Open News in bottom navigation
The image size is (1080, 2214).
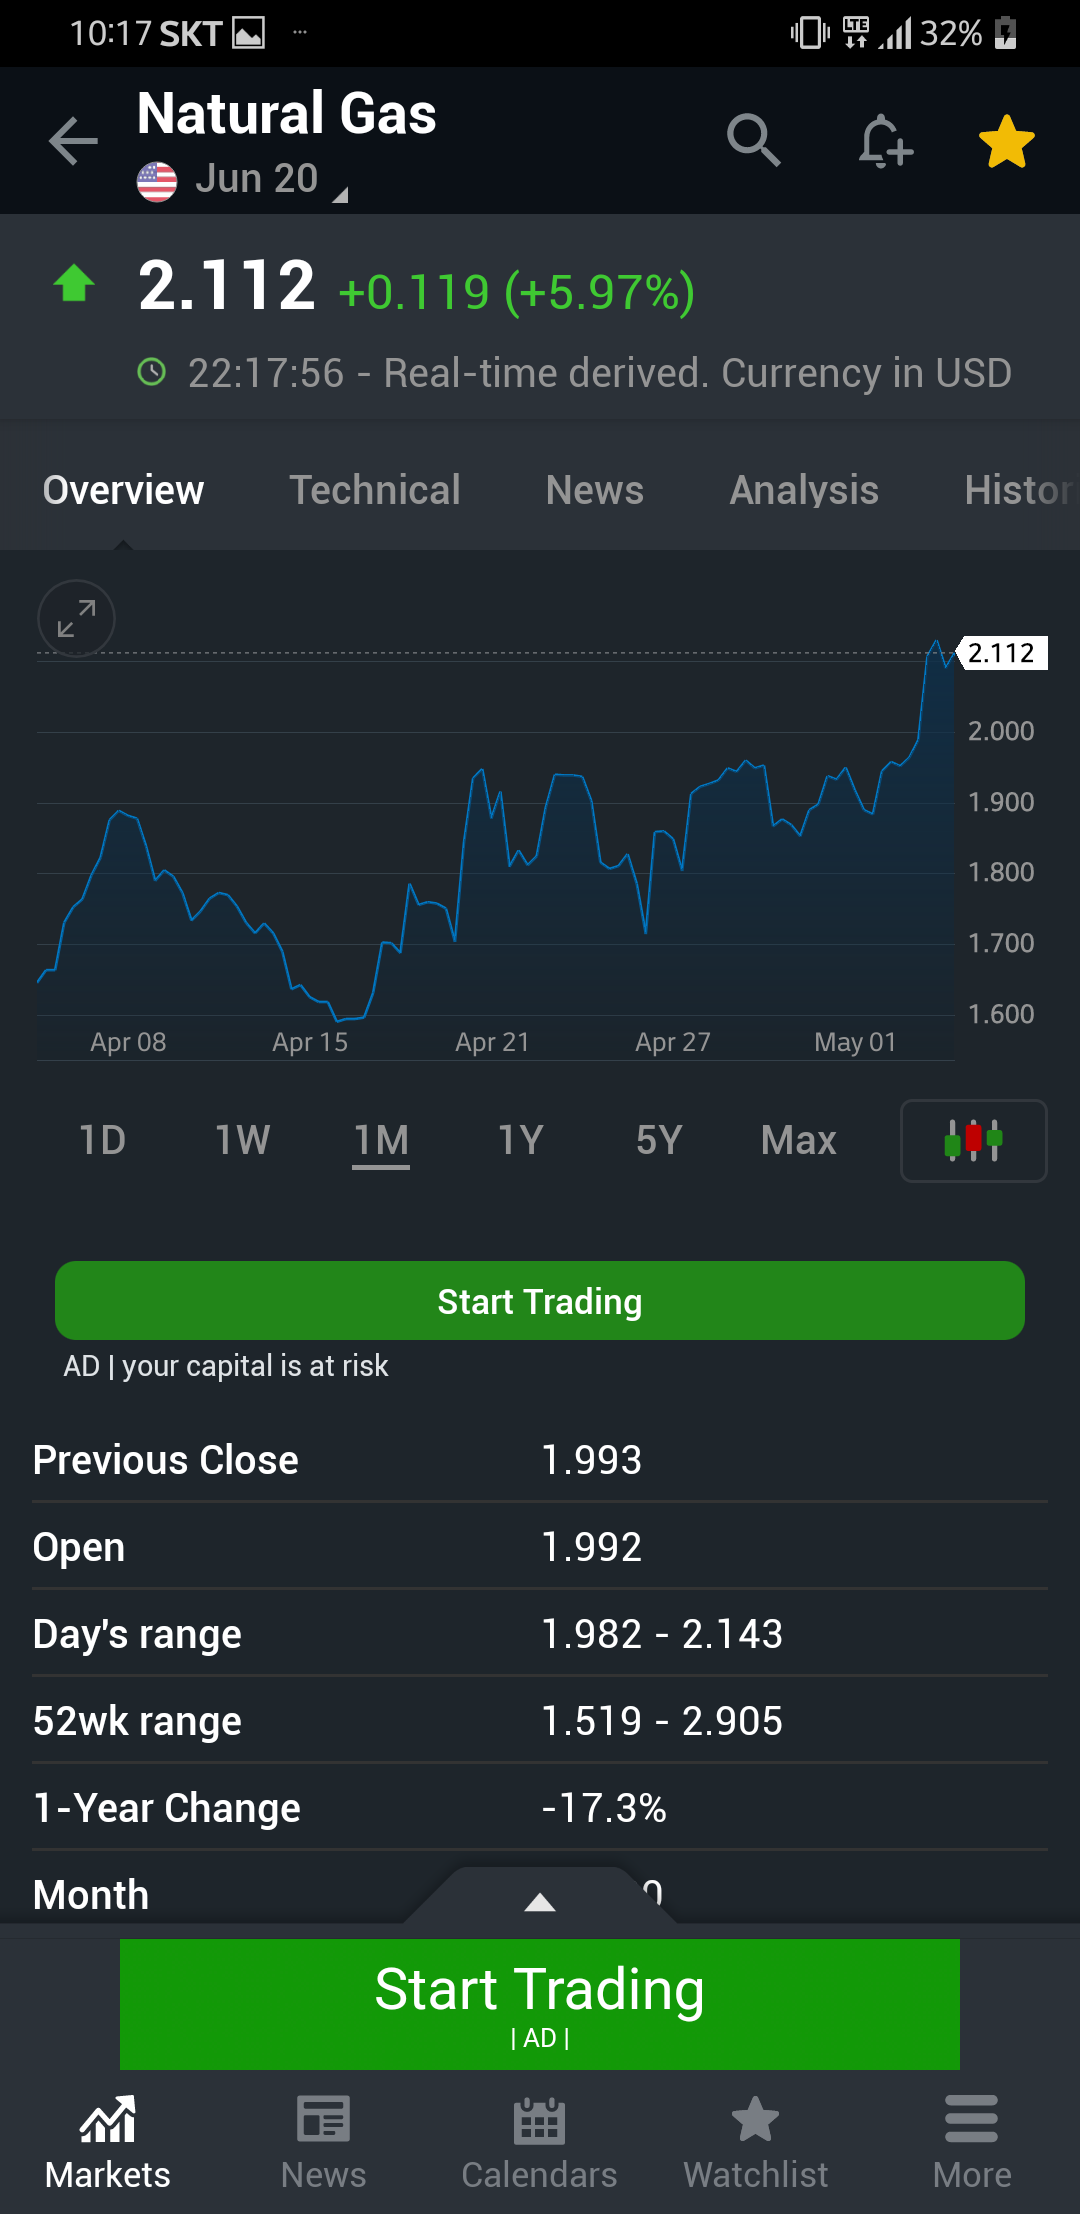pyautogui.click(x=323, y=2142)
